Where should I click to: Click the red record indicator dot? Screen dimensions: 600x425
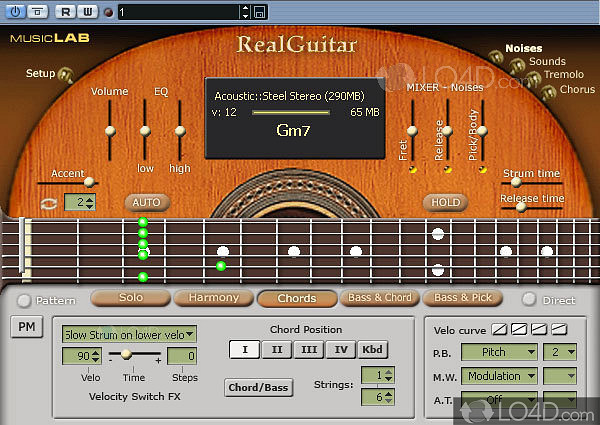pos(109,13)
